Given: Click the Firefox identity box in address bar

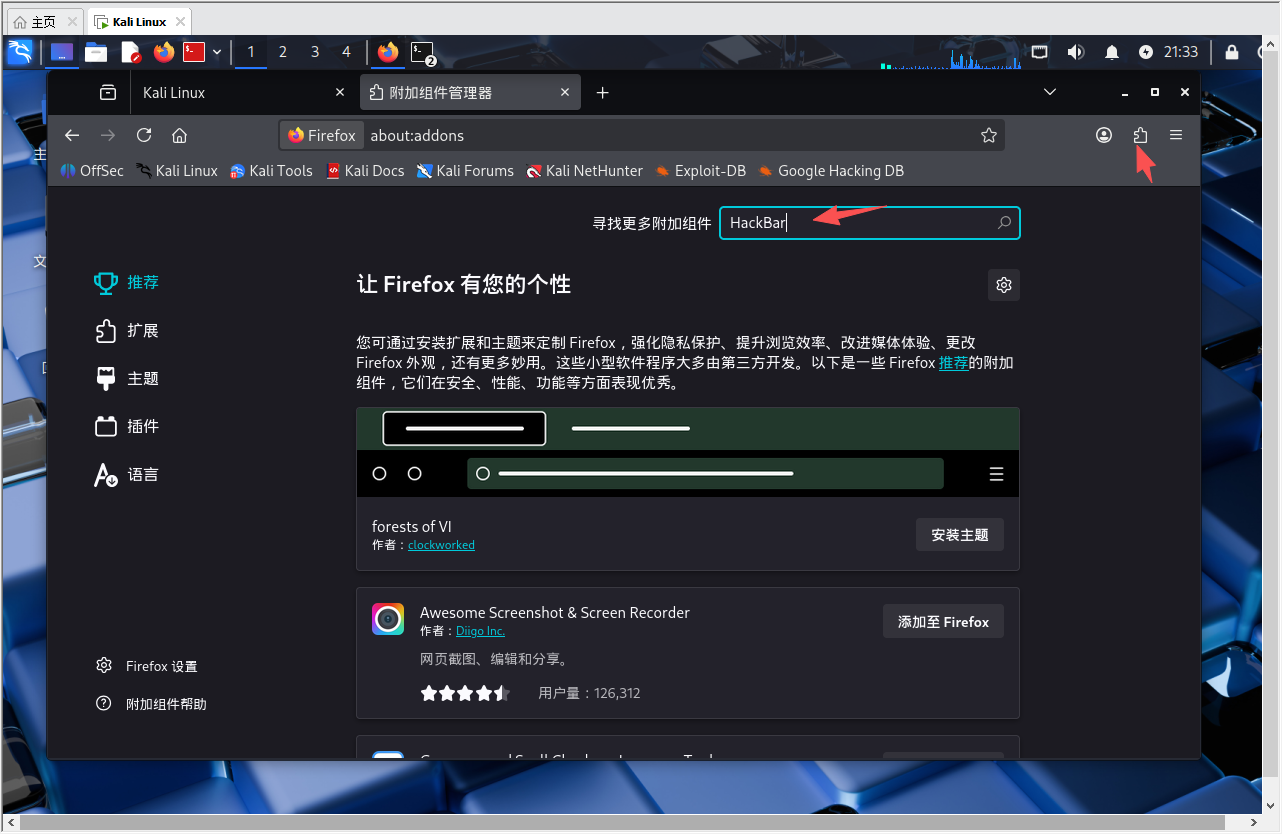Looking at the screenshot, I should tap(322, 135).
